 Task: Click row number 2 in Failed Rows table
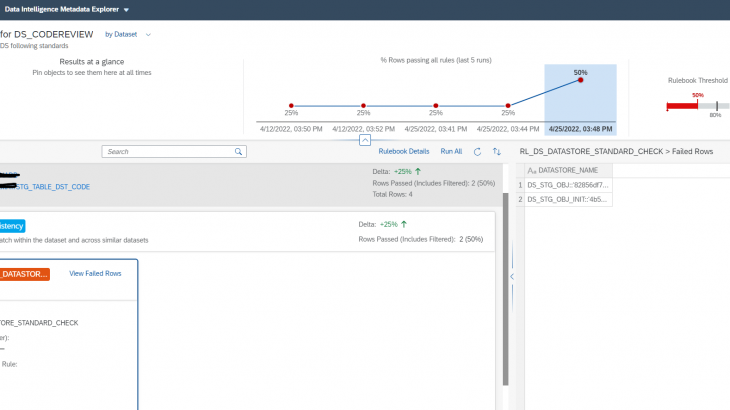520,199
